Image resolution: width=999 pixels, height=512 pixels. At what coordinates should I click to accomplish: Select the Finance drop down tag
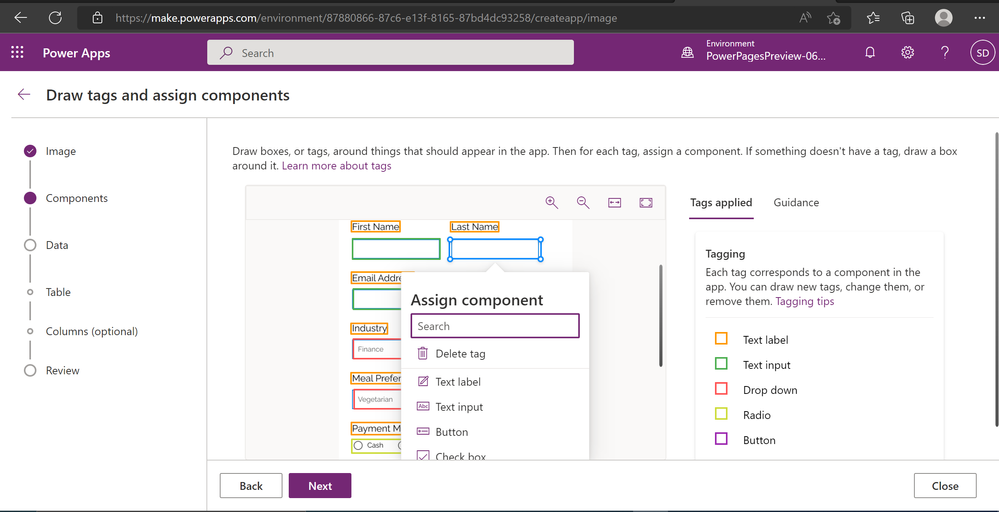pos(377,349)
